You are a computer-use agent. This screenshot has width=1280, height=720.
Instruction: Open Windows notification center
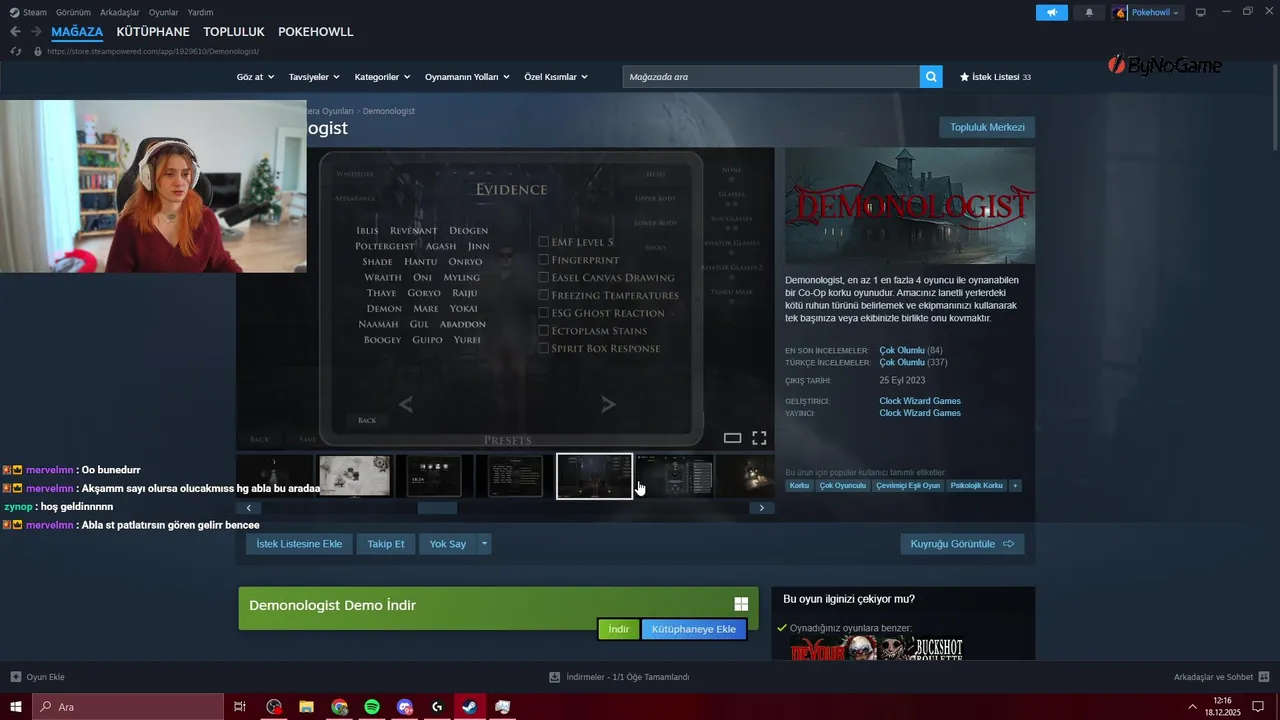pos(1258,707)
